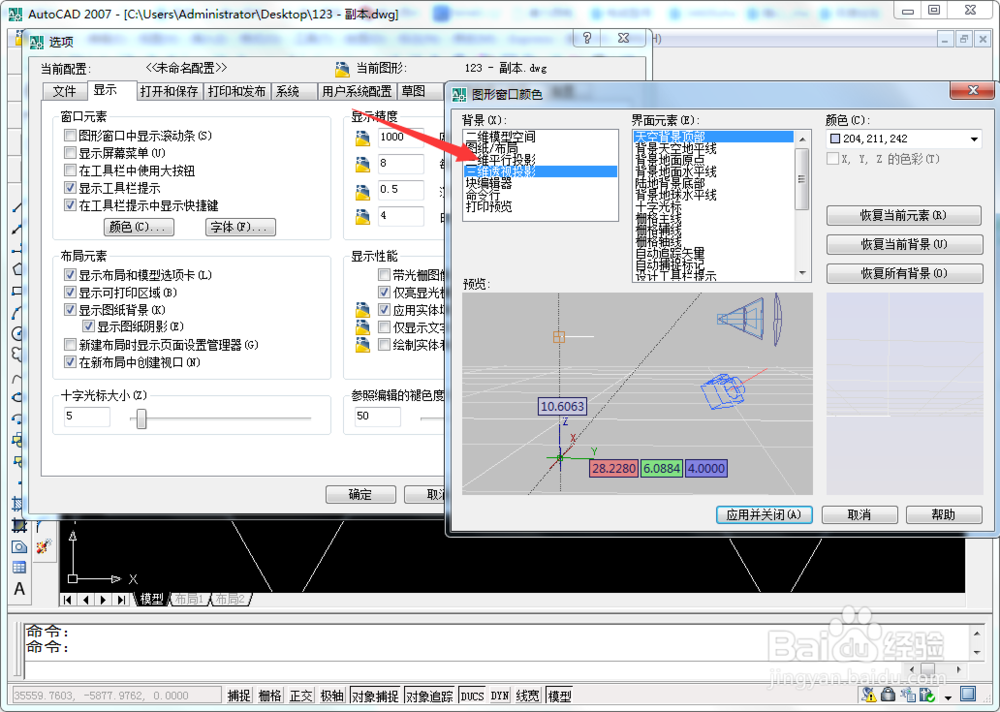Select the Region tool icon
1000x712 pixels.
click(x=19, y=547)
